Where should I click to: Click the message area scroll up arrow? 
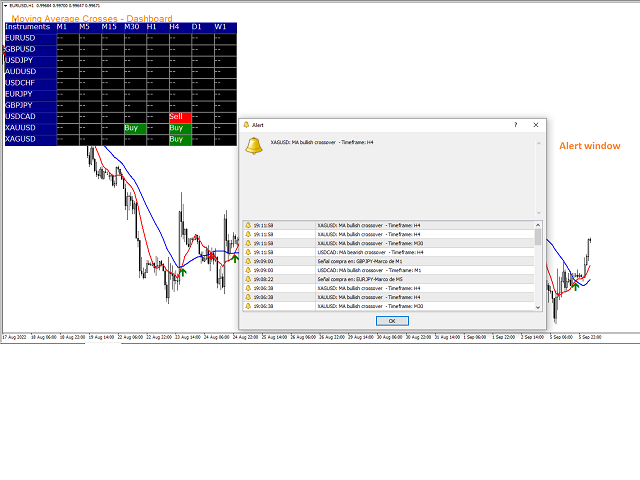point(539,143)
